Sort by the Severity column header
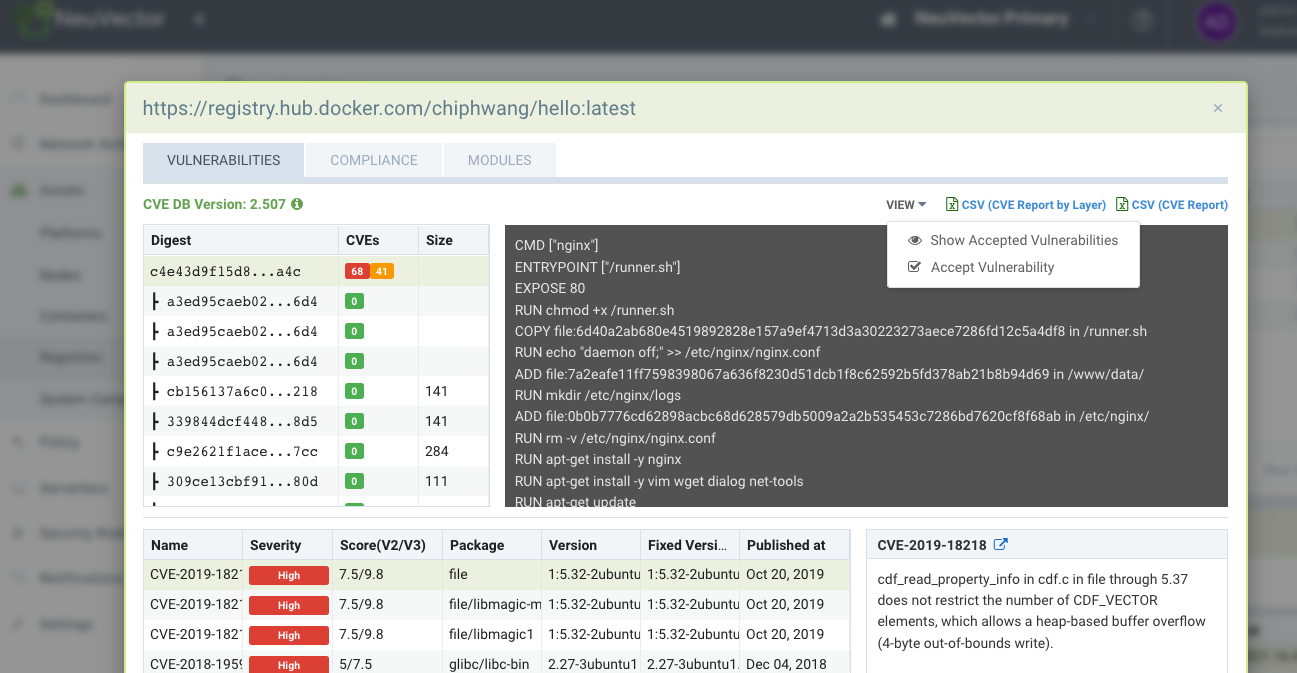The height and width of the screenshot is (673, 1297). click(276, 545)
